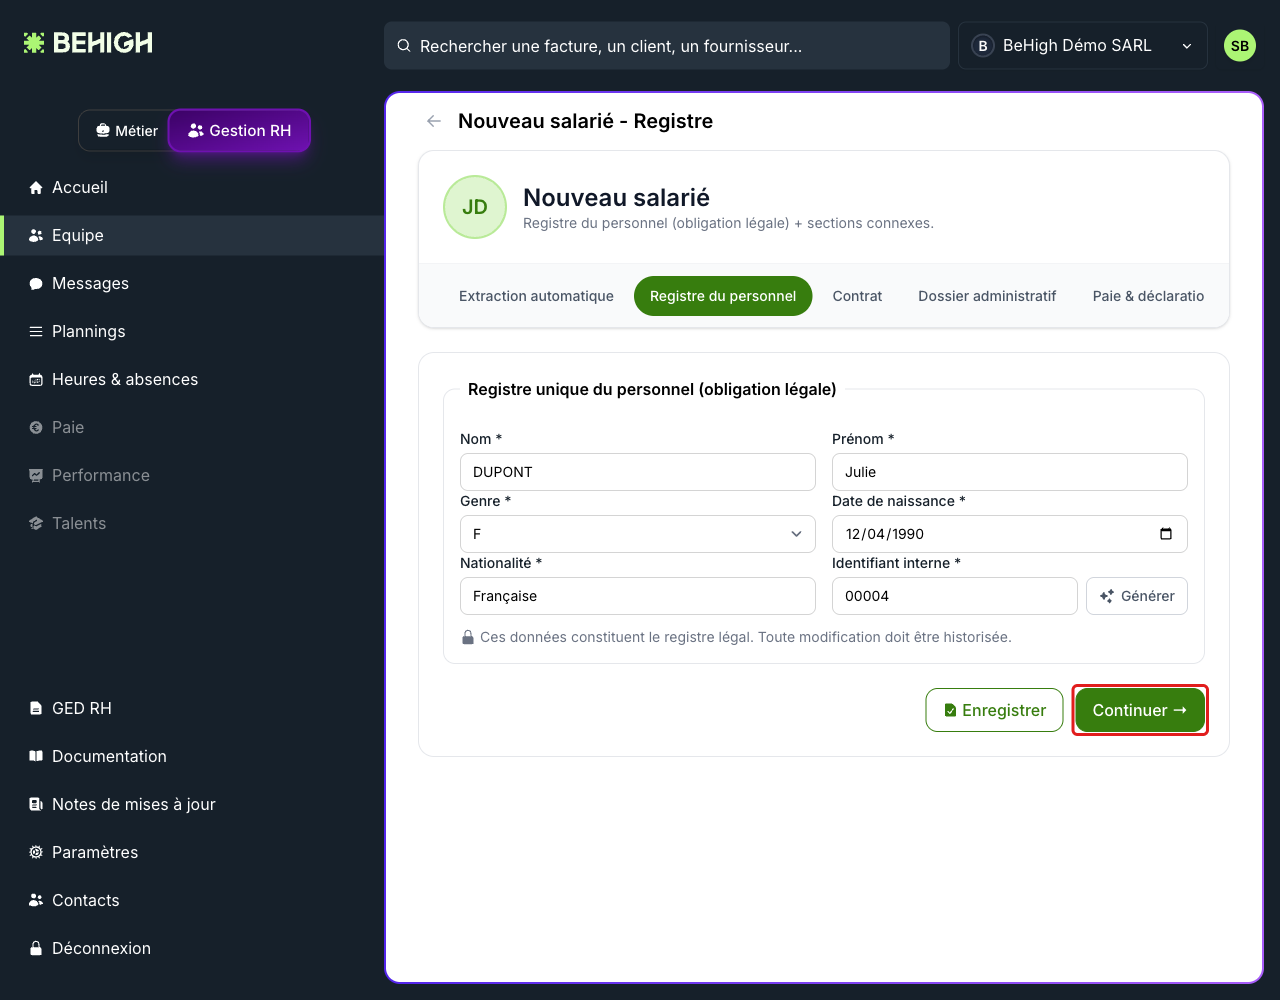The width and height of the screenshot is (1280, 1000).
Task: Select the Equipe team icon
Action: click(36, 235)
